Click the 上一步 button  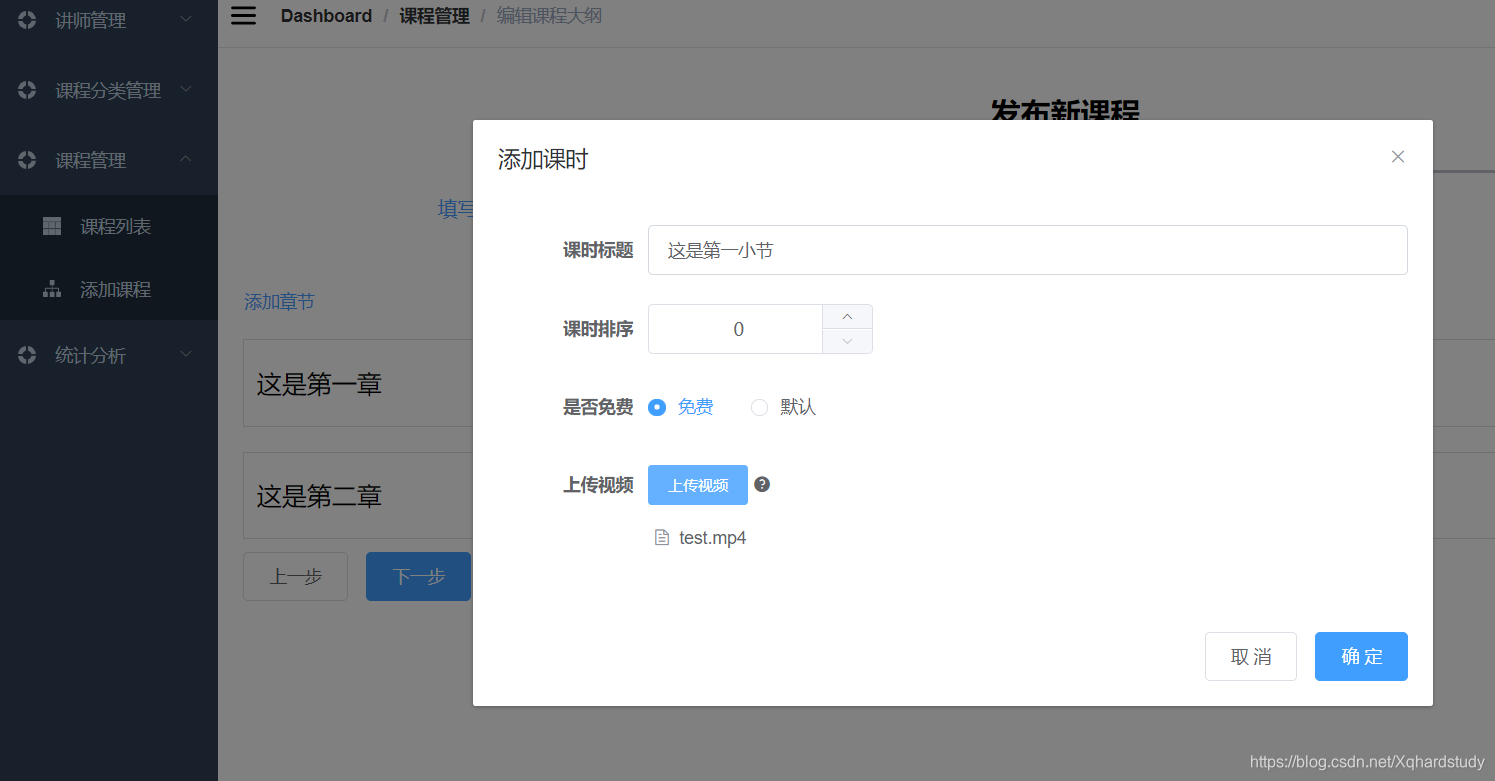pyautogui.click(x=295, y=576)
